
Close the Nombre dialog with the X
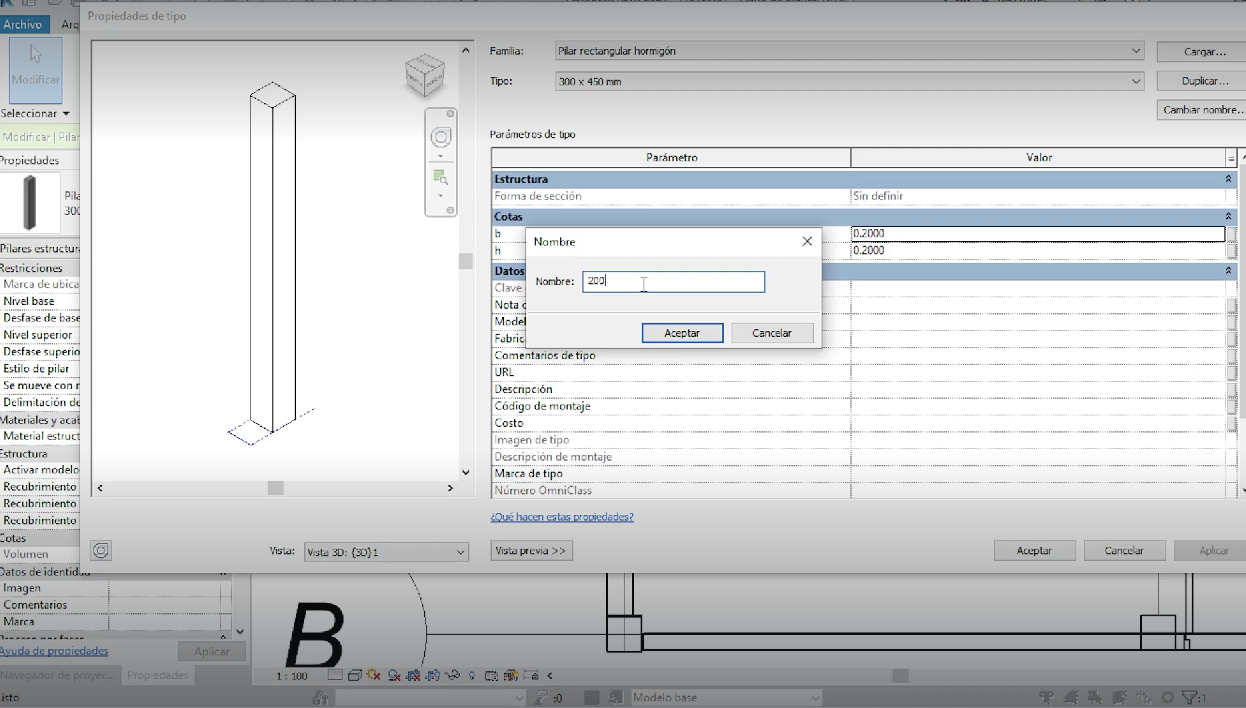(x=807, y=242)
